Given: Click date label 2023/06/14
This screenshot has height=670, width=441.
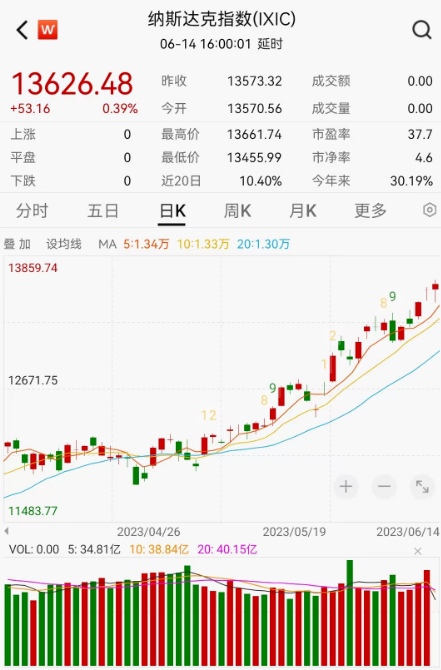Looking at the screenshot, I should pyautogui.click(x=408, y=532).
